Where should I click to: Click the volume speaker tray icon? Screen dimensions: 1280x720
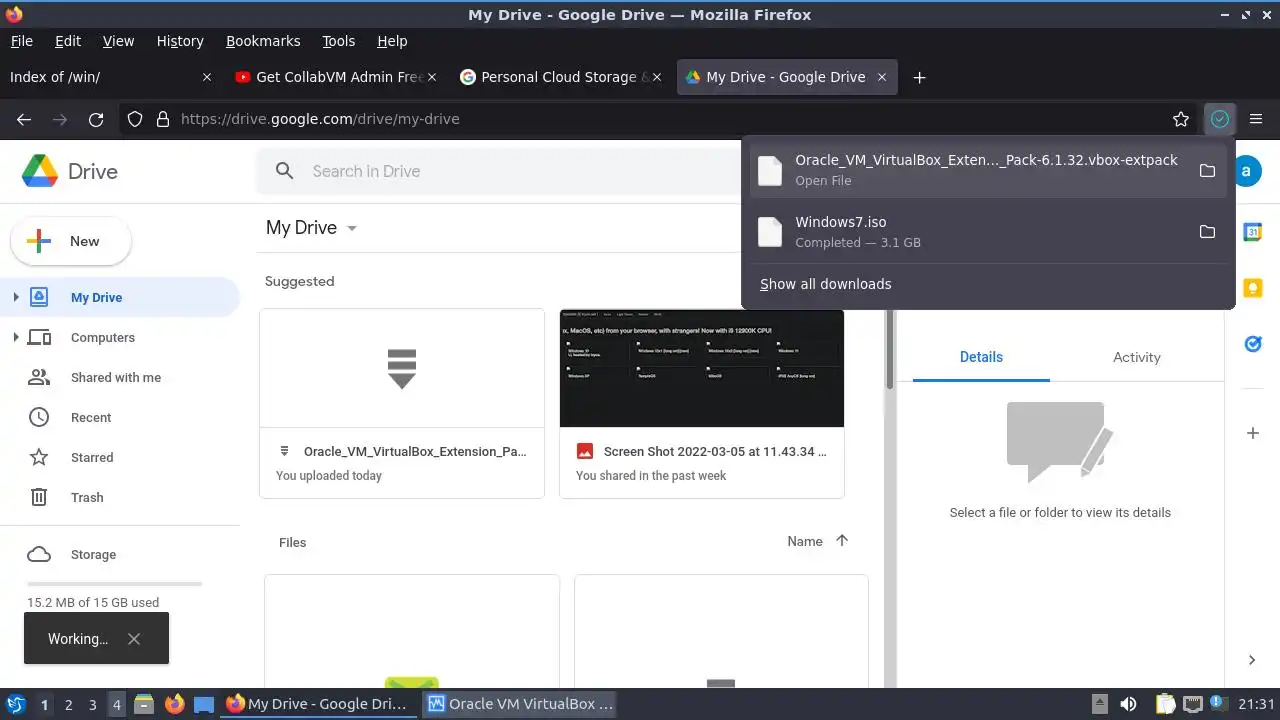tap(1128, 704)
